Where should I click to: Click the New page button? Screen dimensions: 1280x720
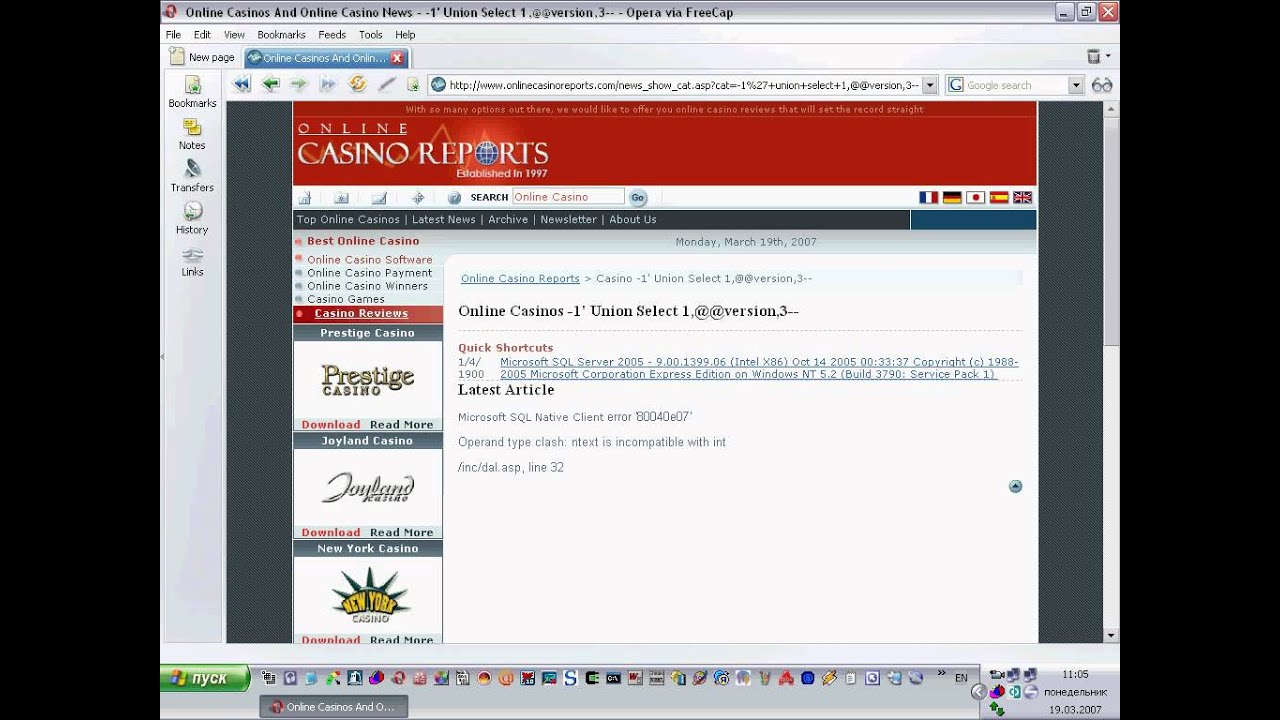pyautogui.click(x=202, y=57)
